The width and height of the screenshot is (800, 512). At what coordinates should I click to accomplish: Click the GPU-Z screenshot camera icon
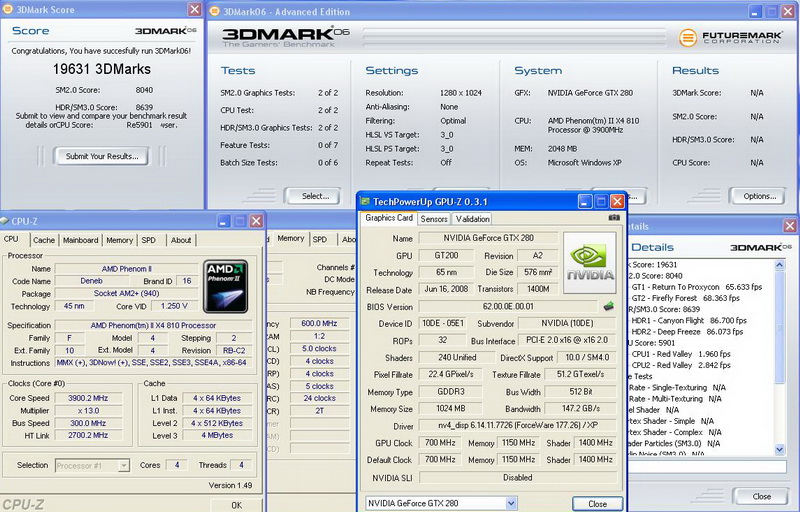pos(613,218)
